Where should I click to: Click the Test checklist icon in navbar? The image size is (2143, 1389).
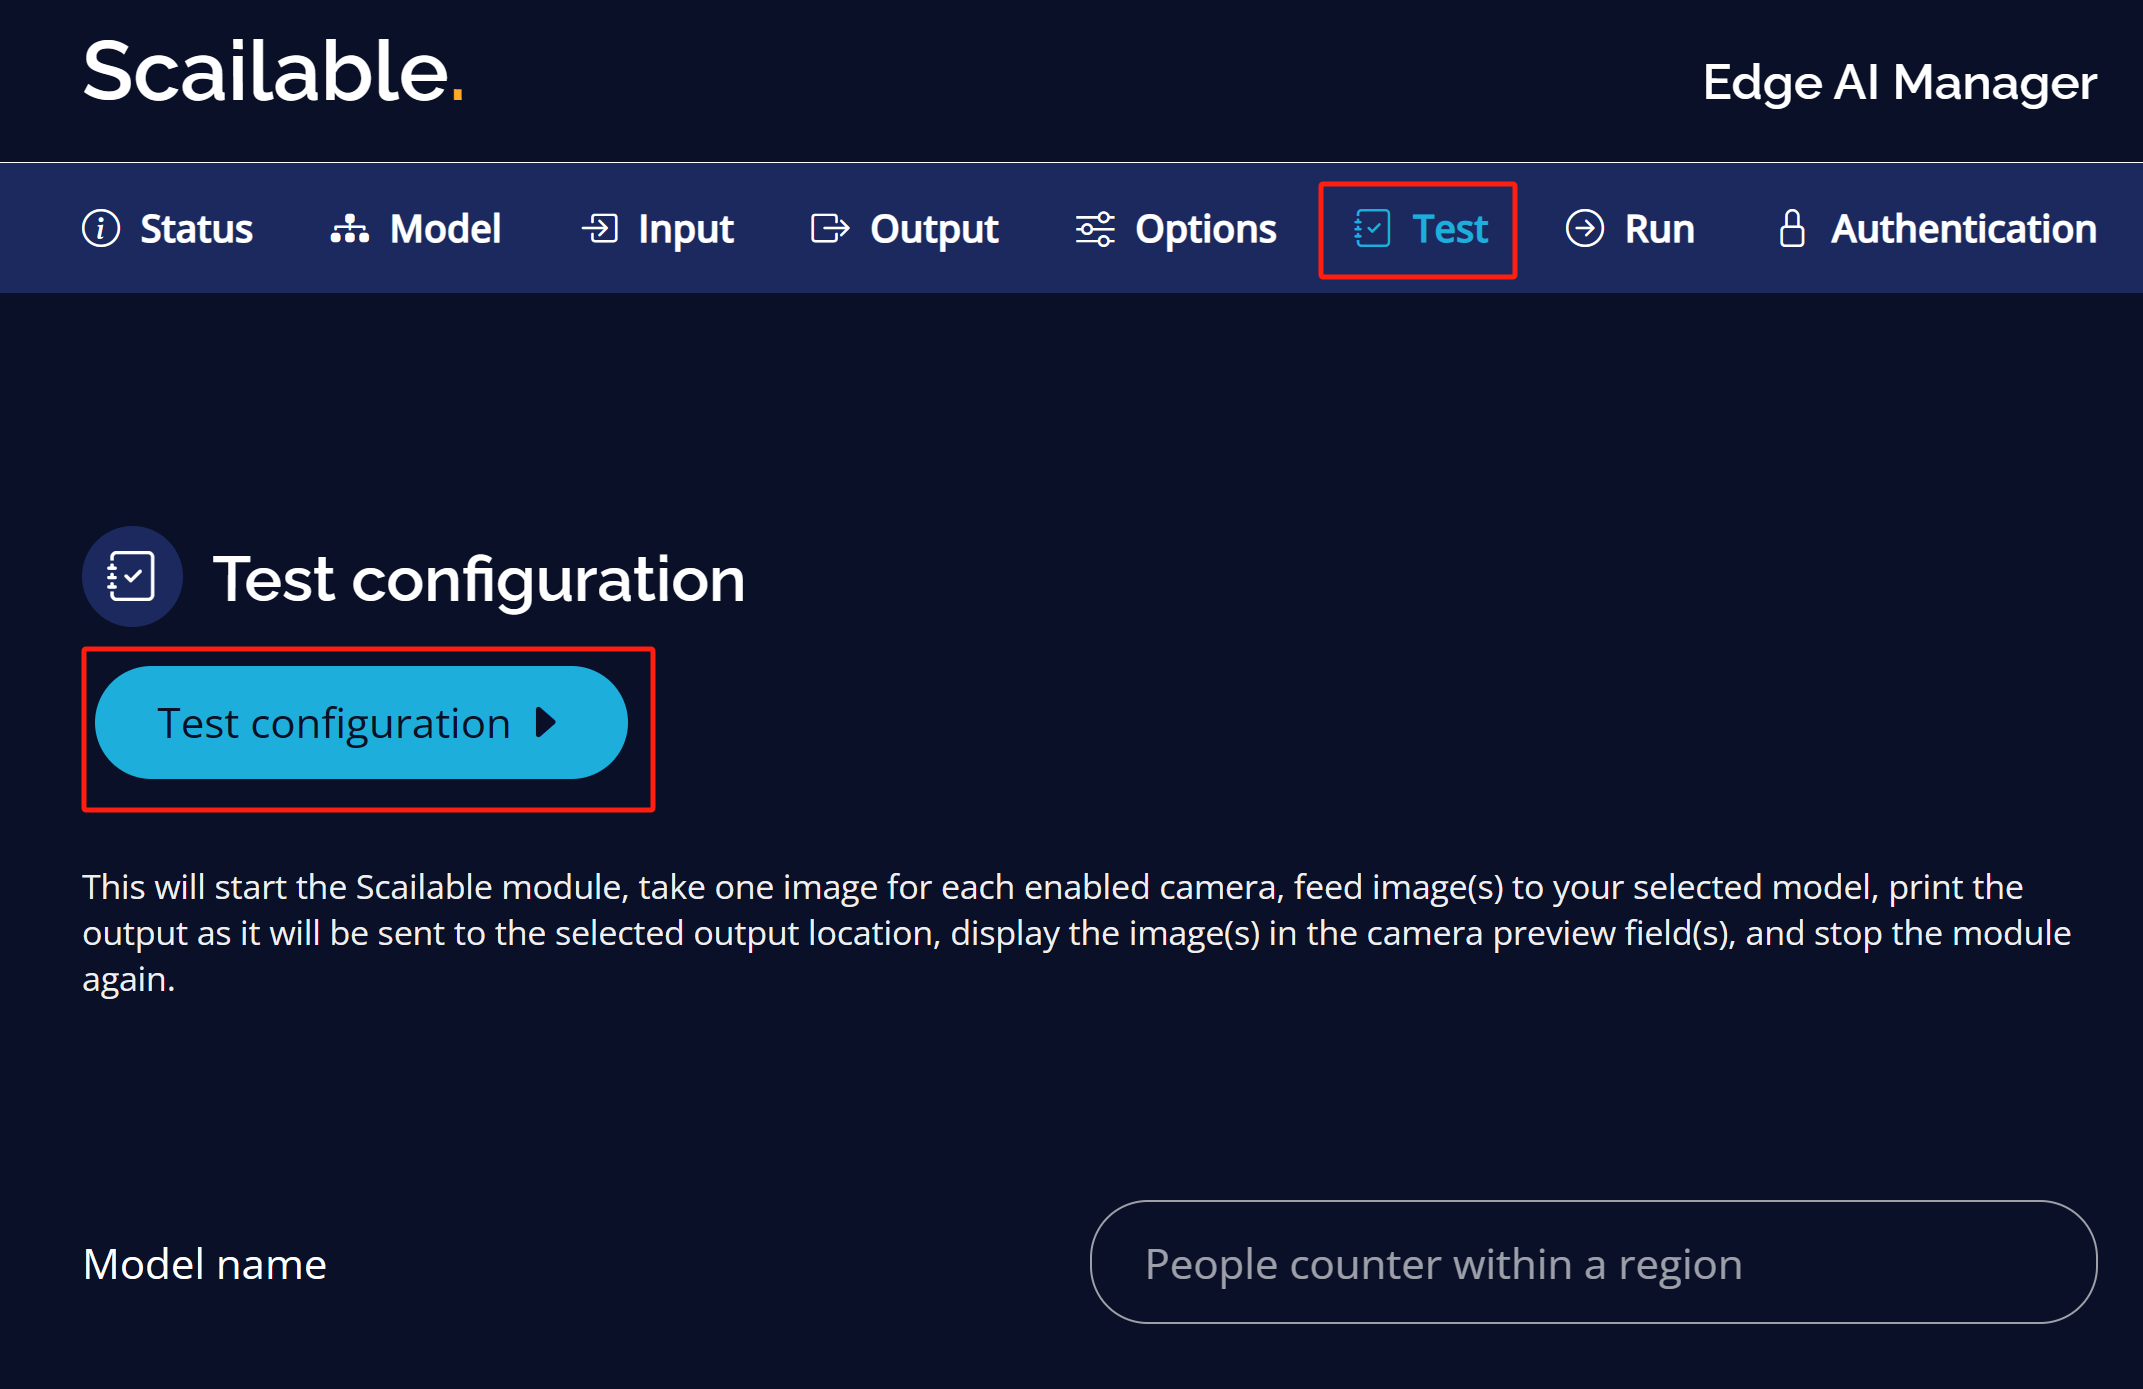1372,228
